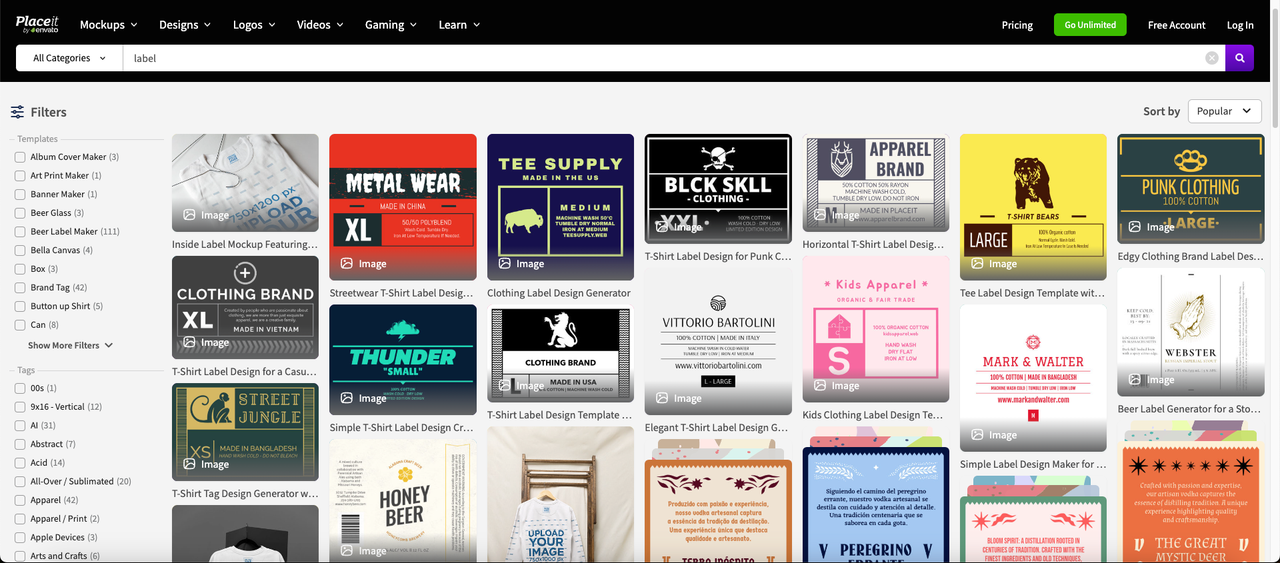1280x563 pixels.
Task: Go to the Pricing page
Action: [1017, 25]
